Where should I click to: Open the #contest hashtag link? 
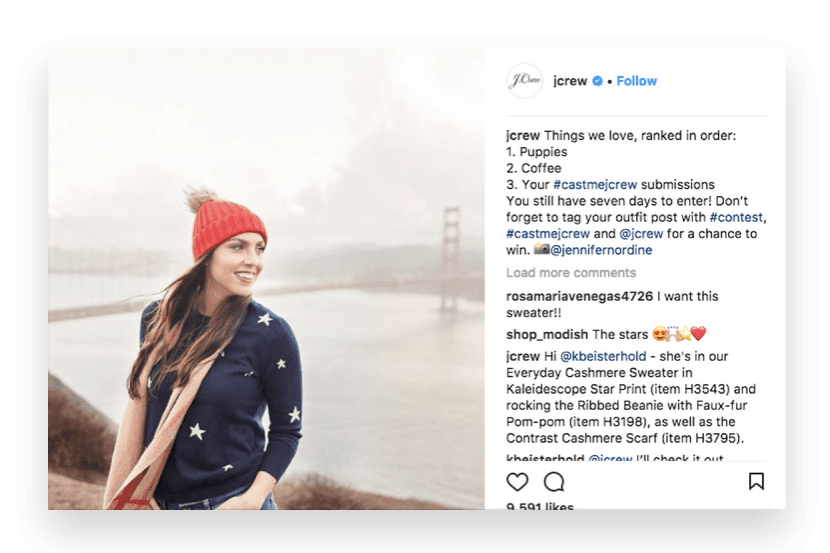[x=736, y=217]
